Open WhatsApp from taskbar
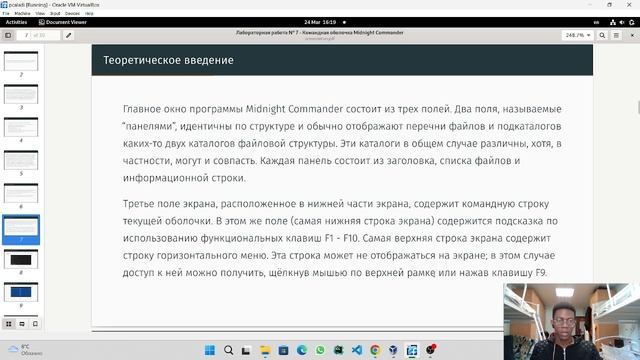This screenshot has width=640, height=360. 320,350
